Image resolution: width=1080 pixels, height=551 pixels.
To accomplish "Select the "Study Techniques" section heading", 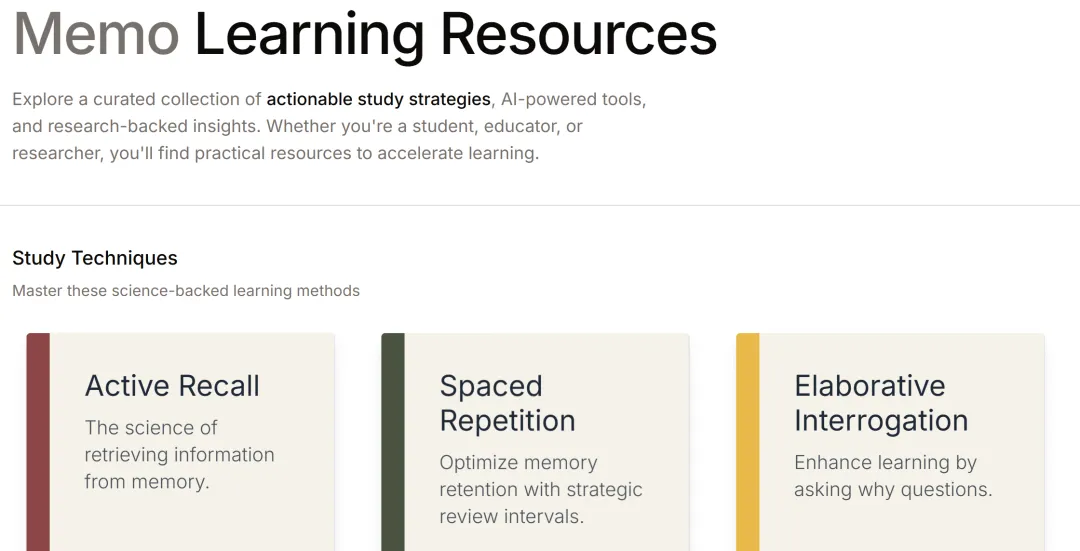I will (x=95, y=258).
